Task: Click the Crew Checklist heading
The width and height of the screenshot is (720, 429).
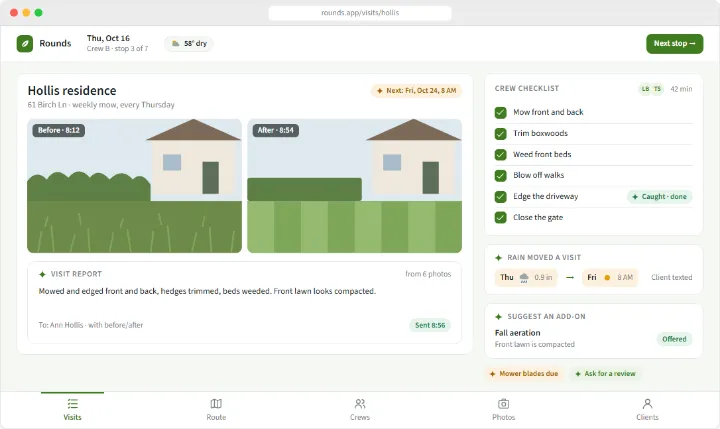Action: click(527, 89)
